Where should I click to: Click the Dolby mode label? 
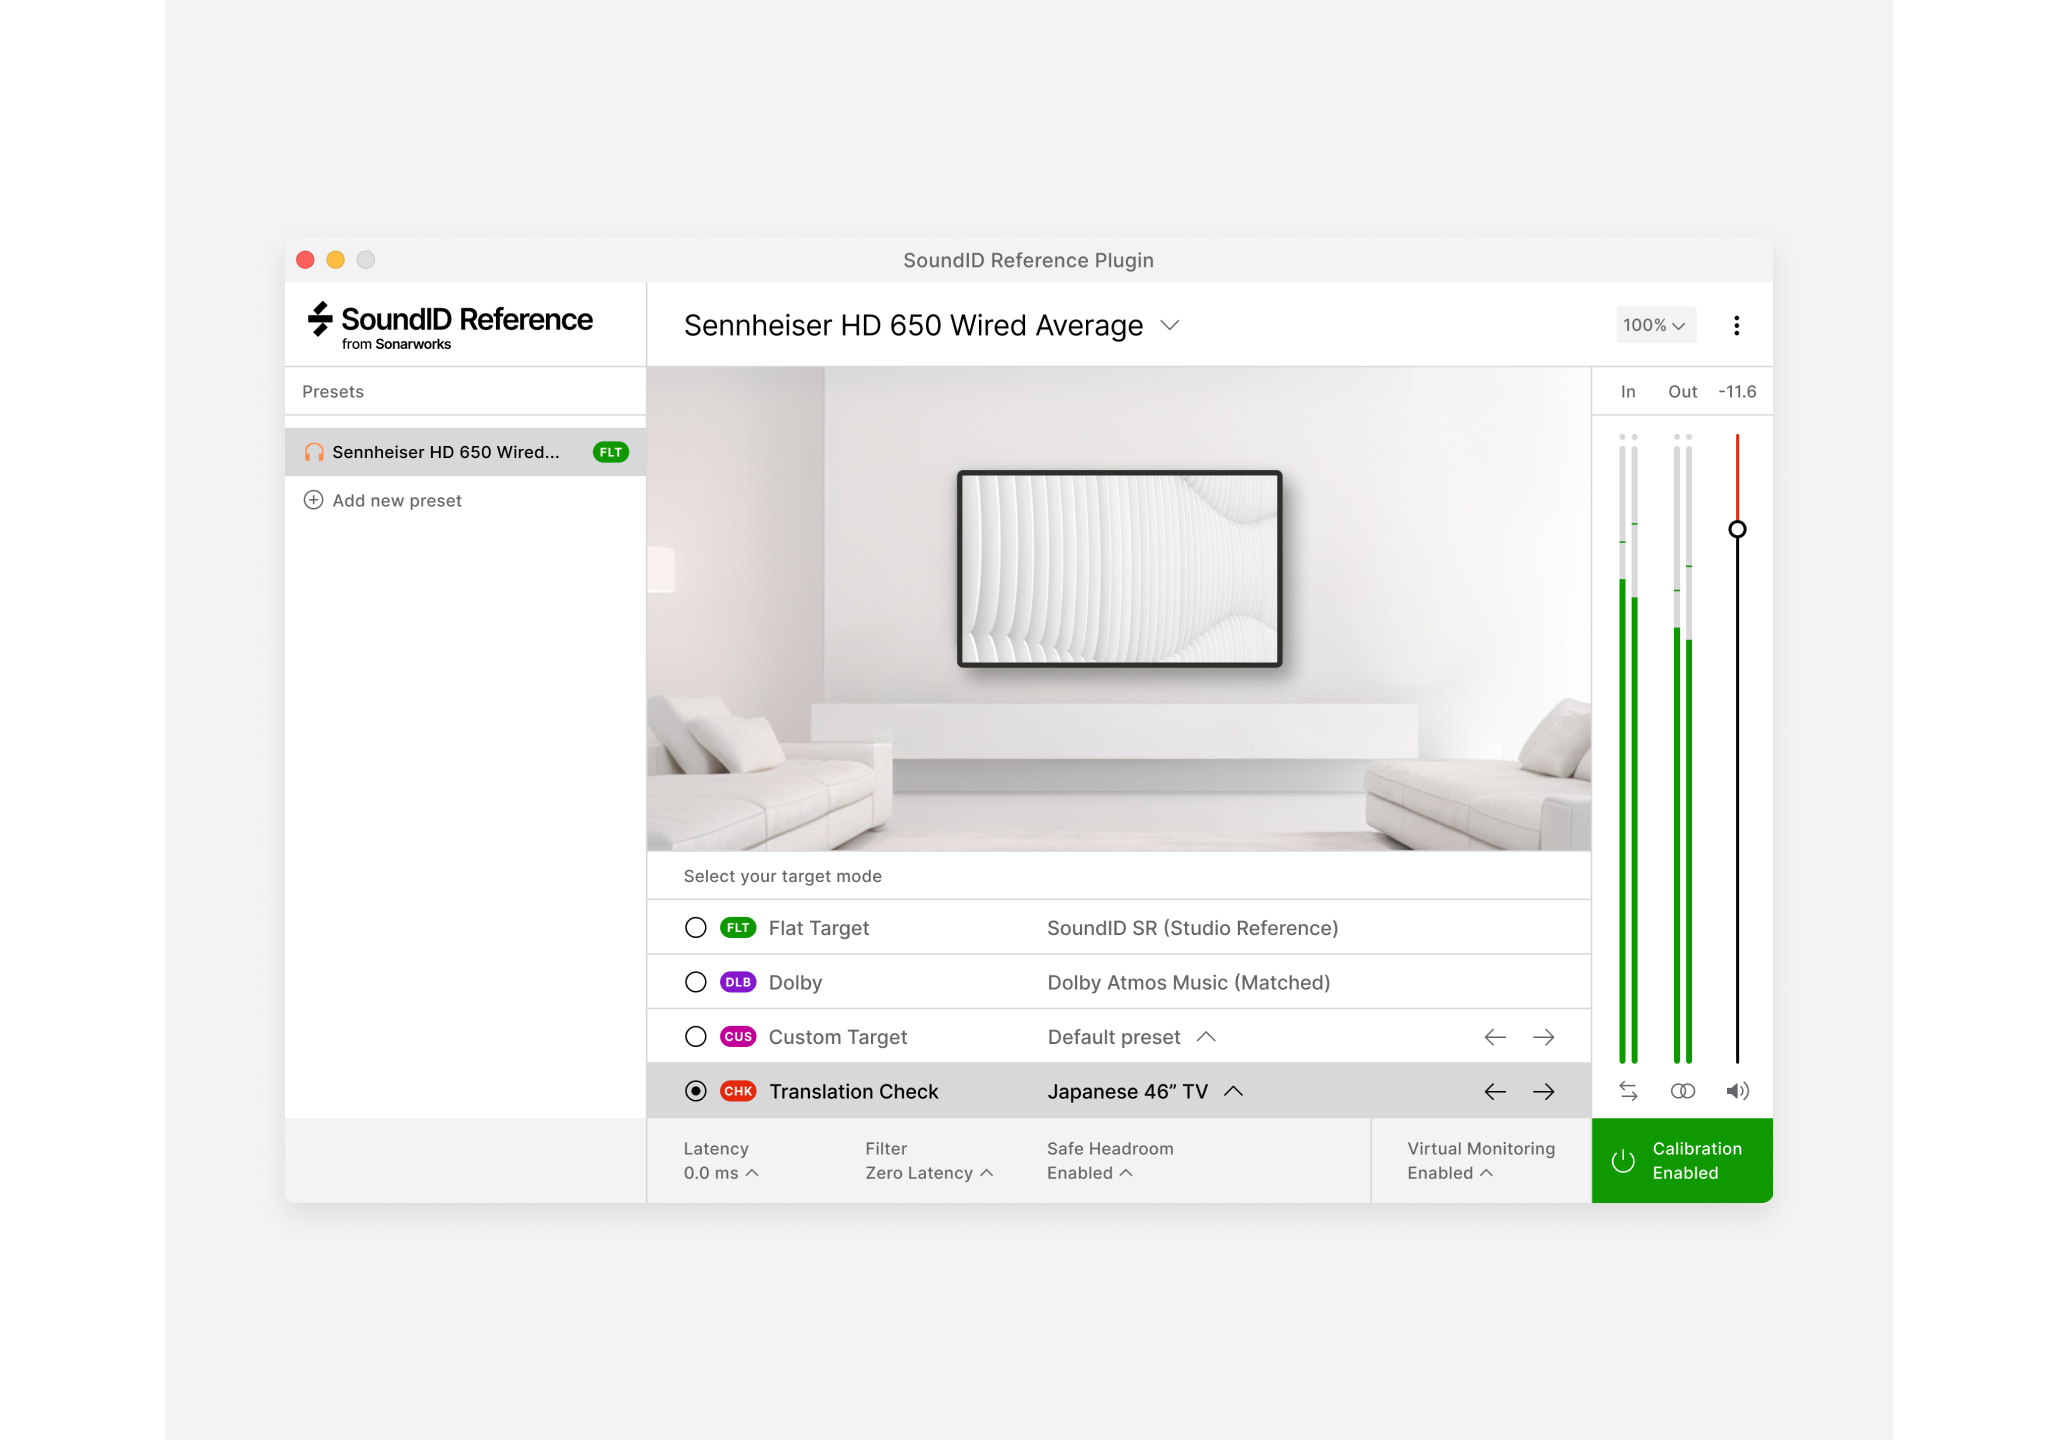(795, 982)
